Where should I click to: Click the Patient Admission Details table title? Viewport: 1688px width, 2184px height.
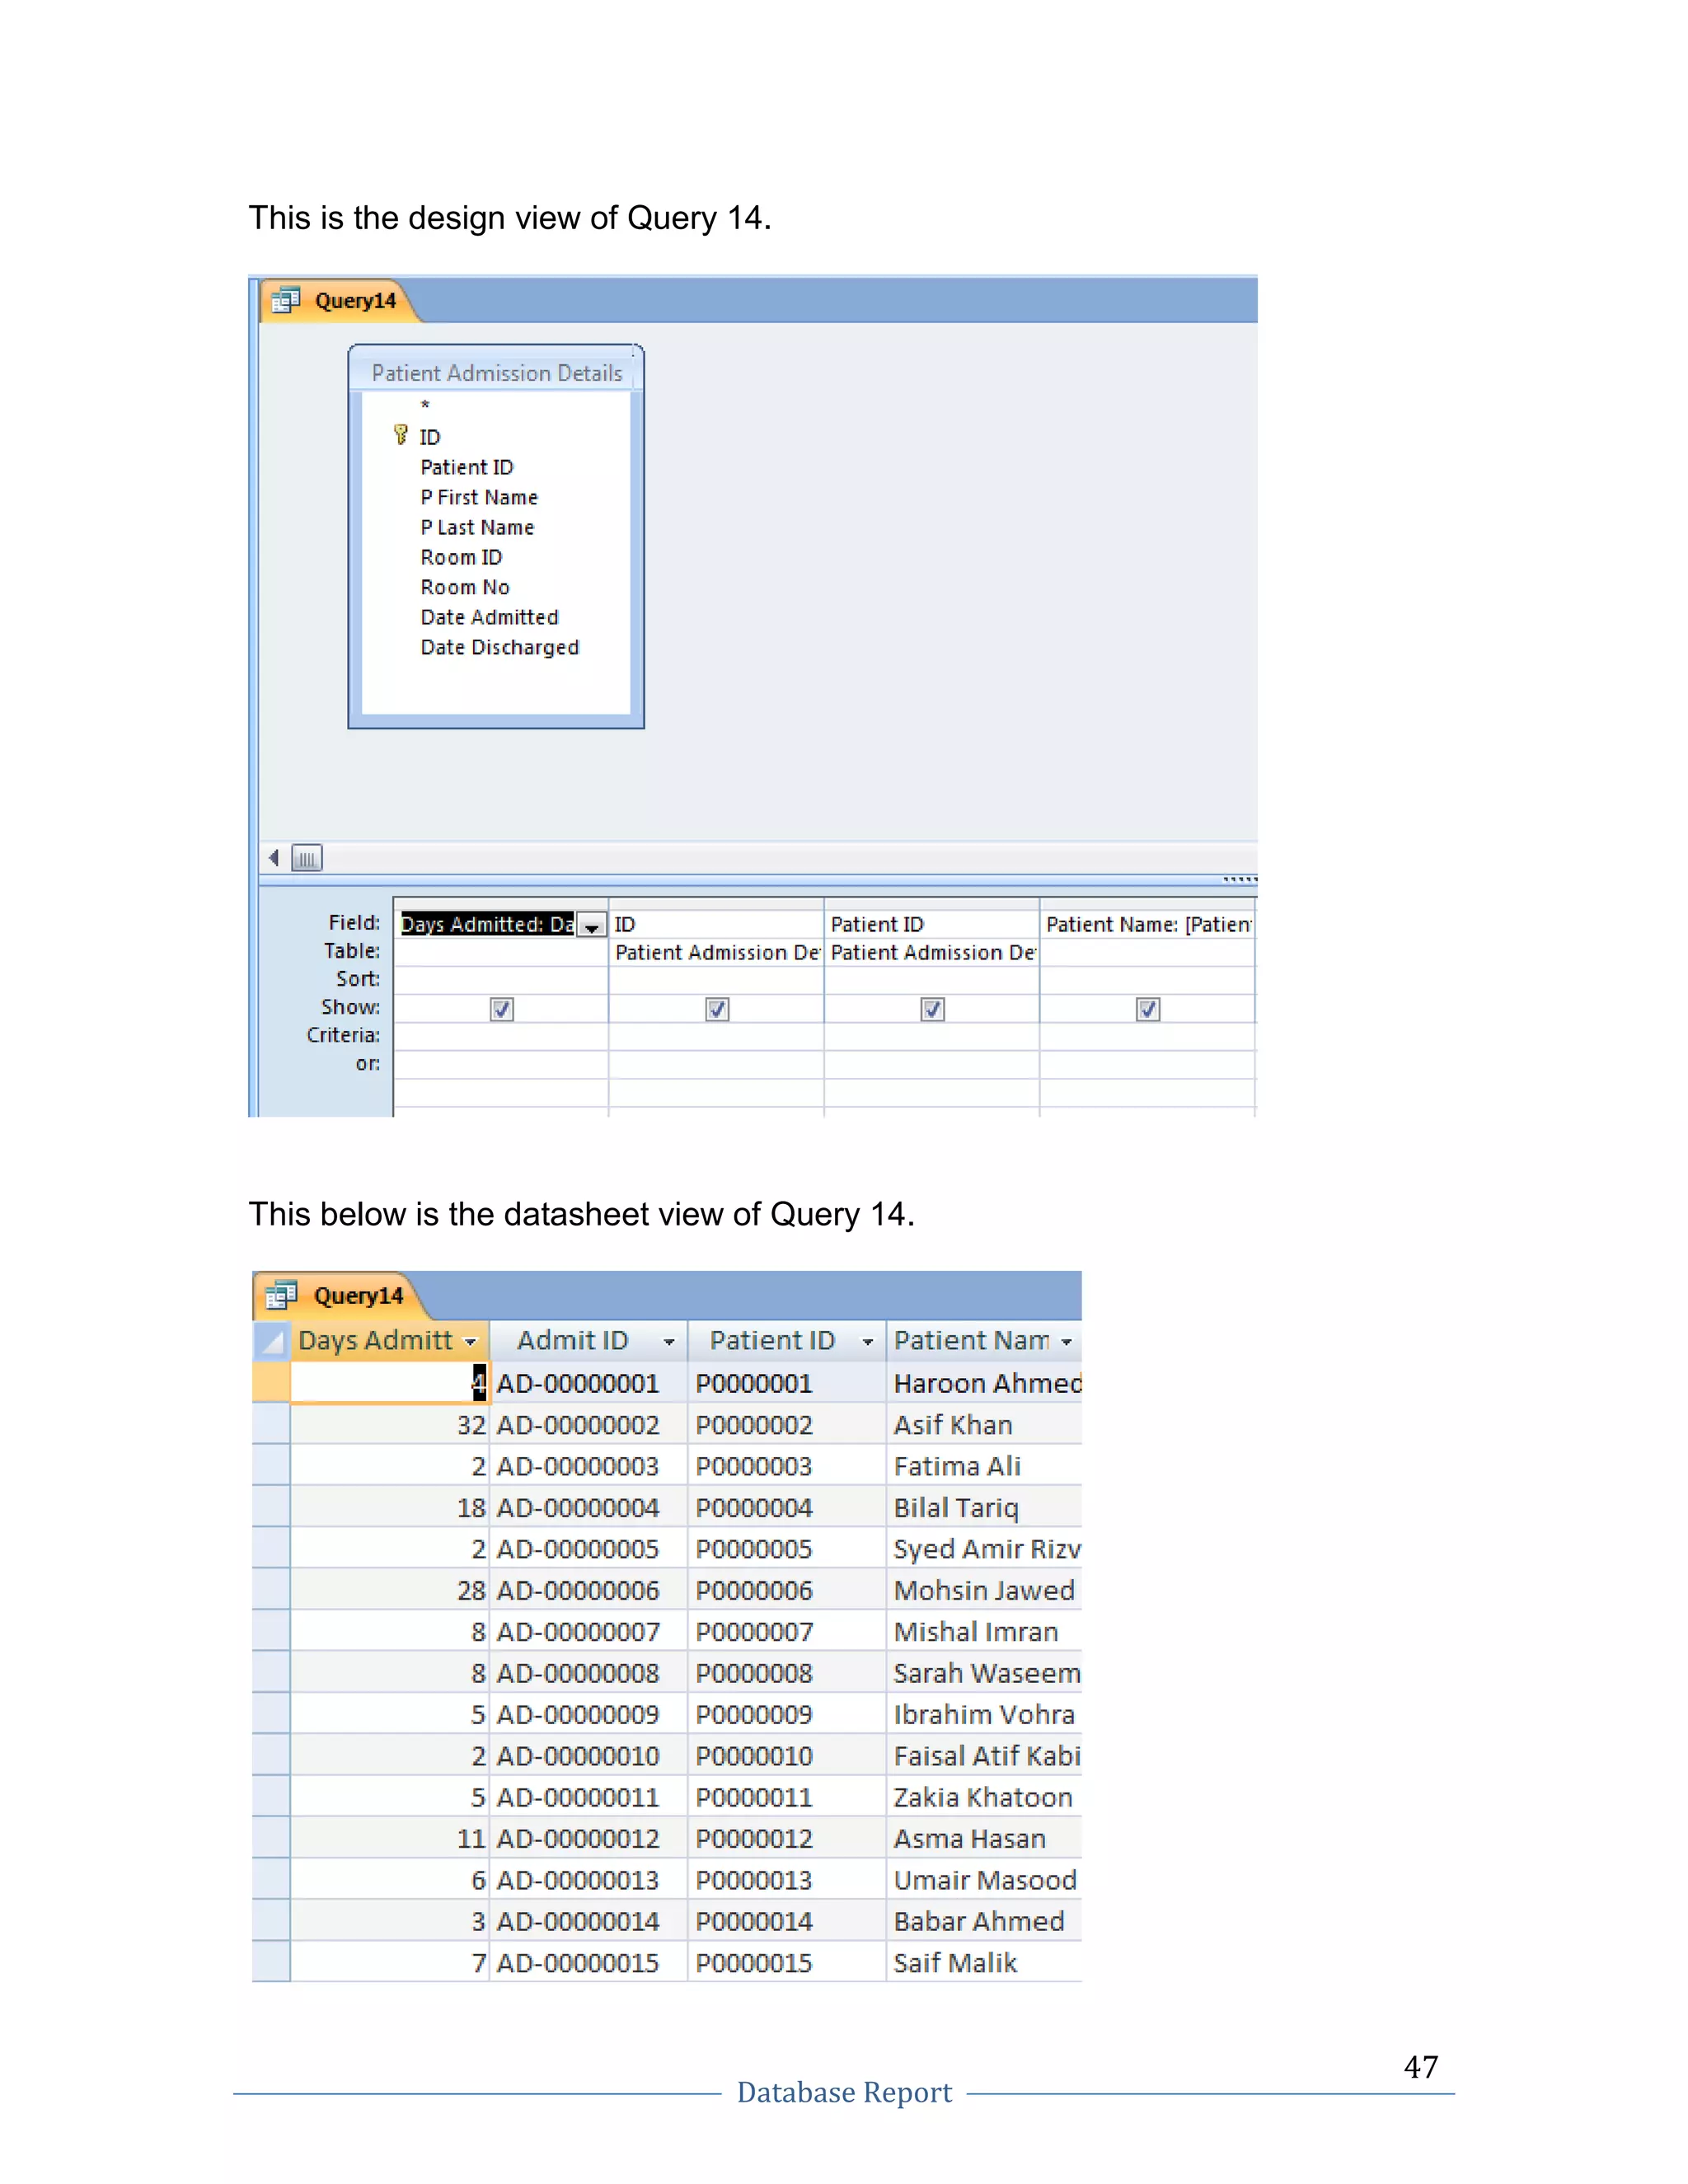(496, 373)
